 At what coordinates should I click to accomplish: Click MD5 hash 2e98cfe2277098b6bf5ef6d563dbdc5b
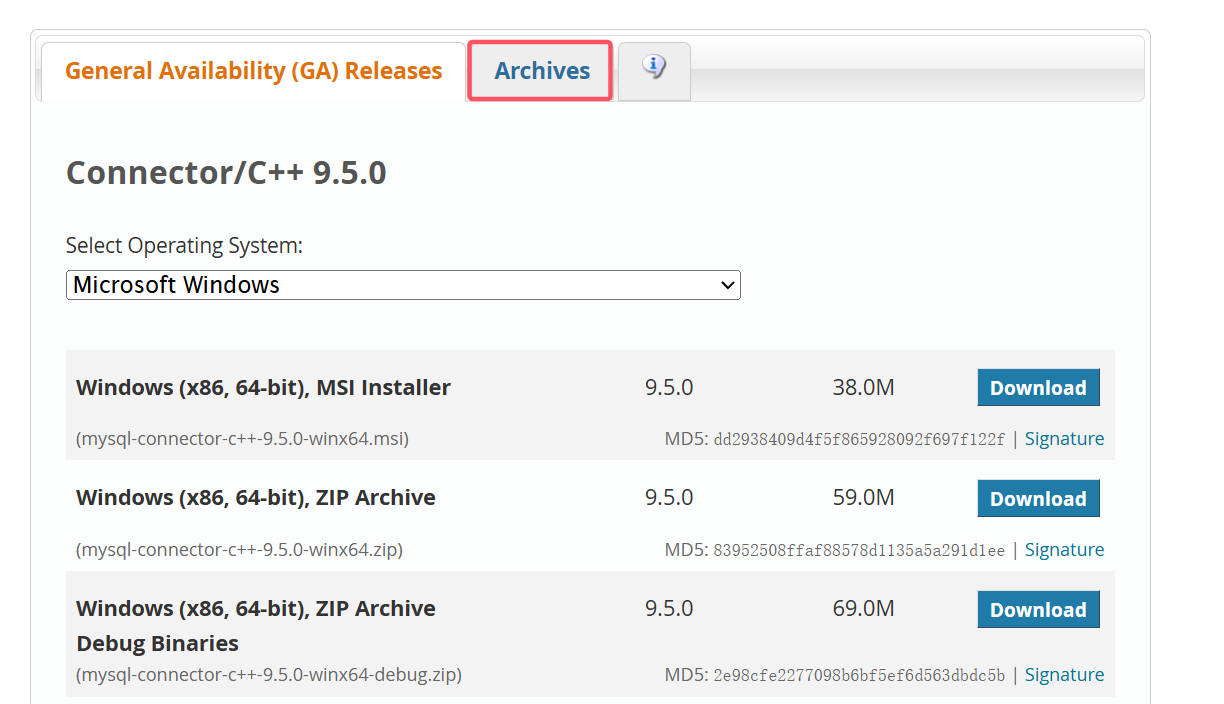pyautogui.click(x=859, y=676)
